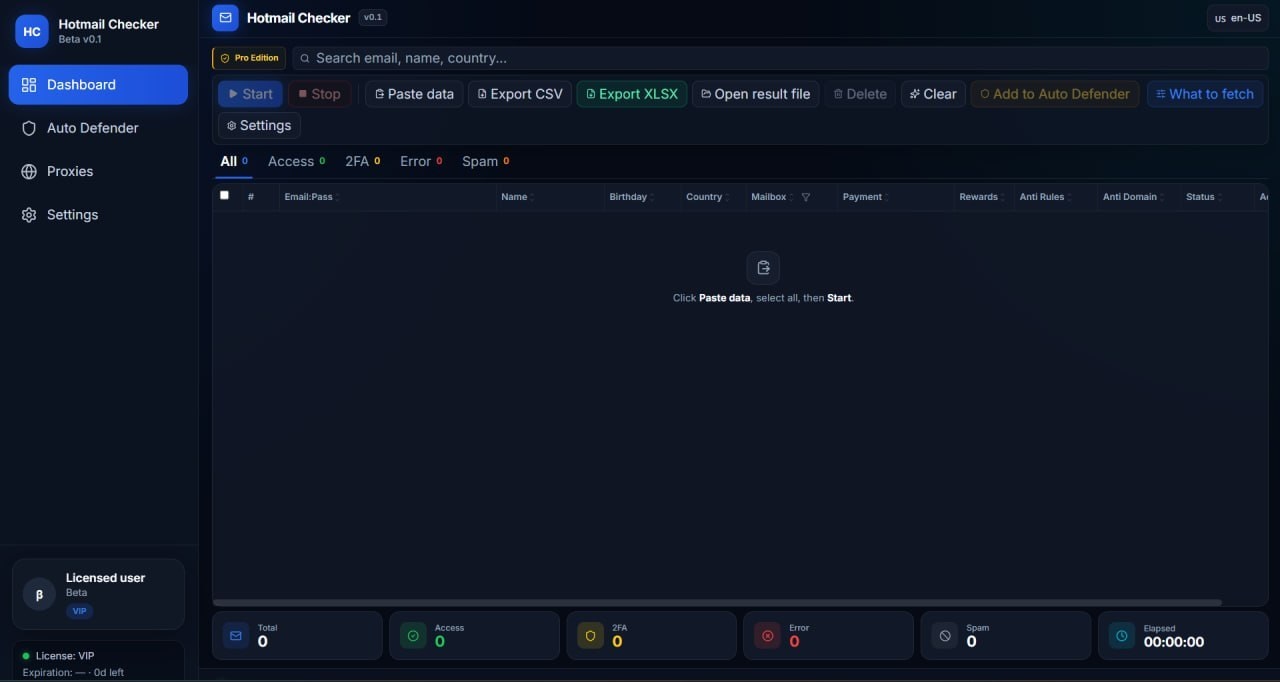Image resolution: width=1280 pixels, height=682 pixels.
Task: Click the Elapsed clock icon
Action: click(x=1122, y=635)
